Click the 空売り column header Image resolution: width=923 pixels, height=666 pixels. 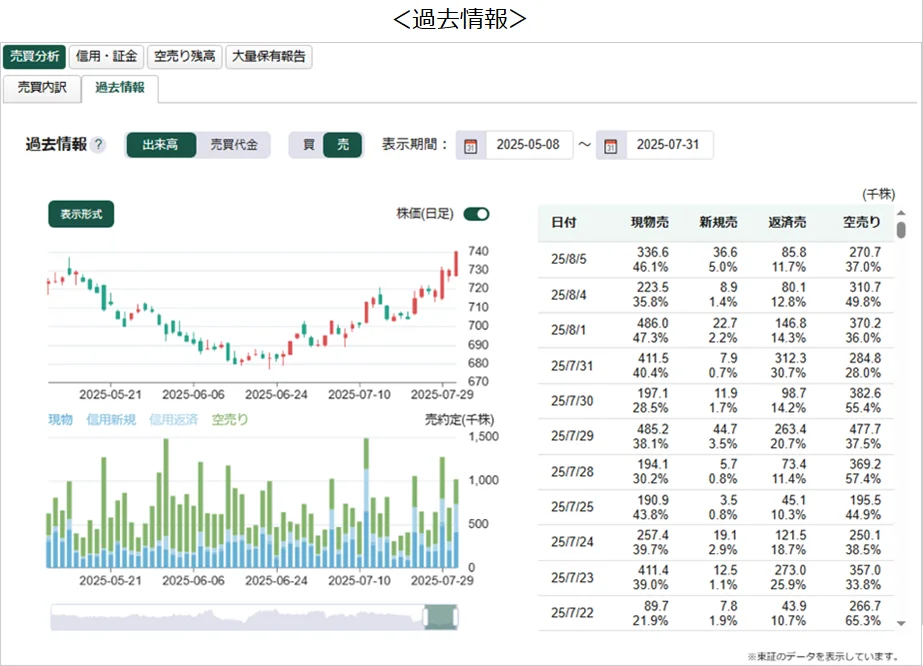862,223
